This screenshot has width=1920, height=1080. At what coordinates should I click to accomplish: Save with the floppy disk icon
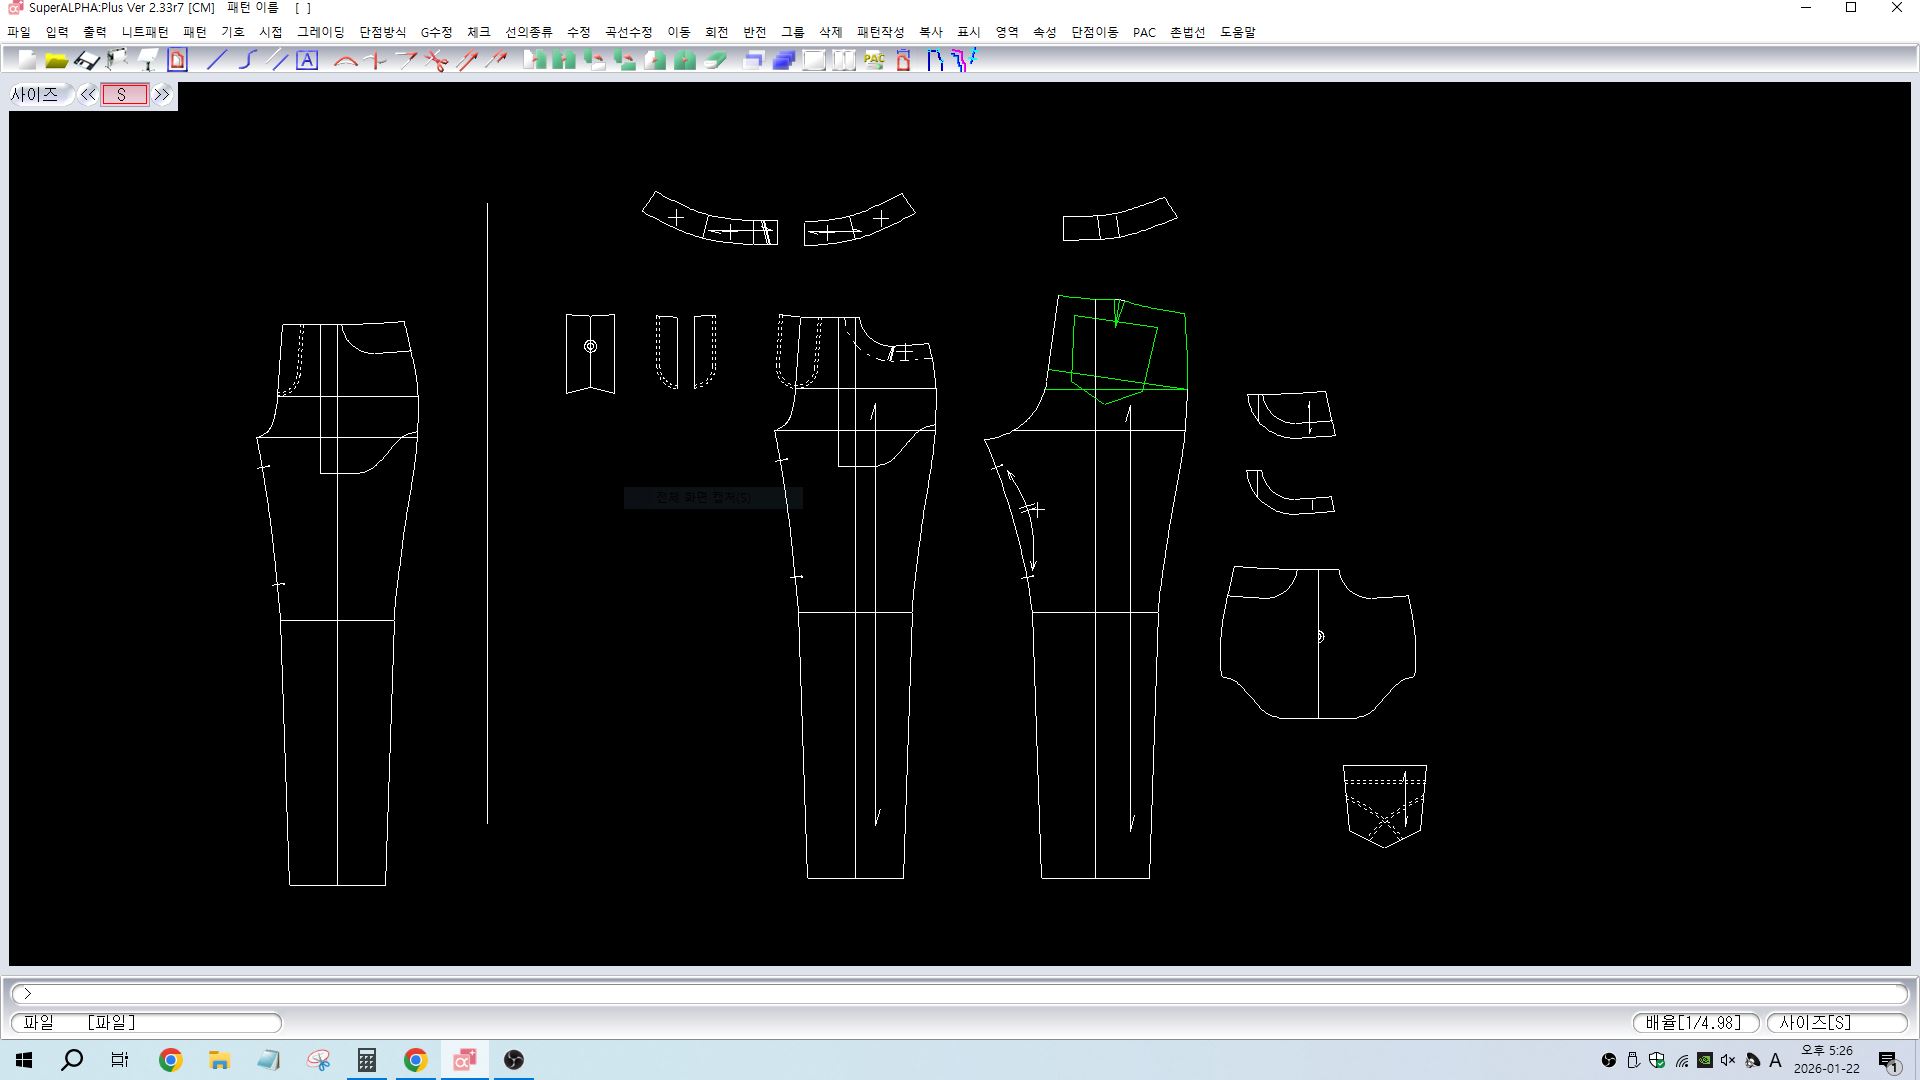coord(87,61)
